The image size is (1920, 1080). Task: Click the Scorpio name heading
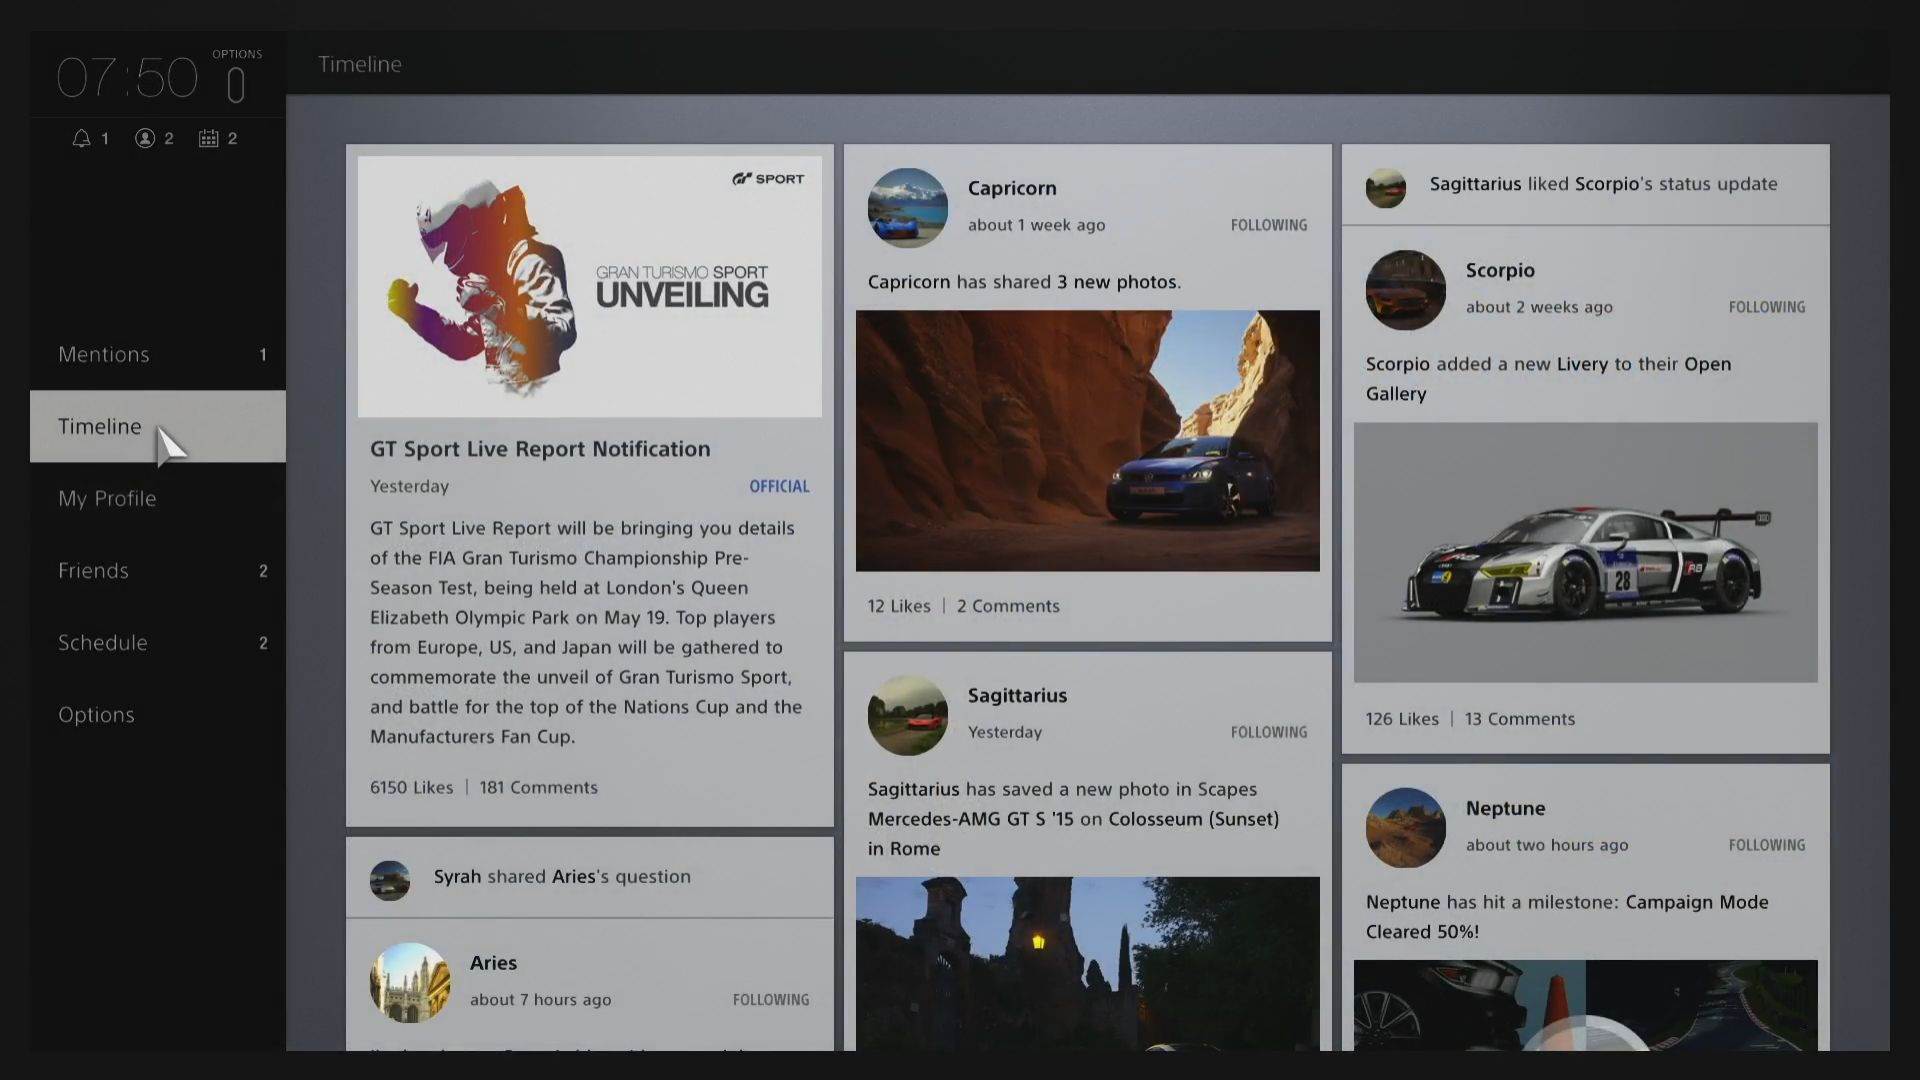[1500, 270]
